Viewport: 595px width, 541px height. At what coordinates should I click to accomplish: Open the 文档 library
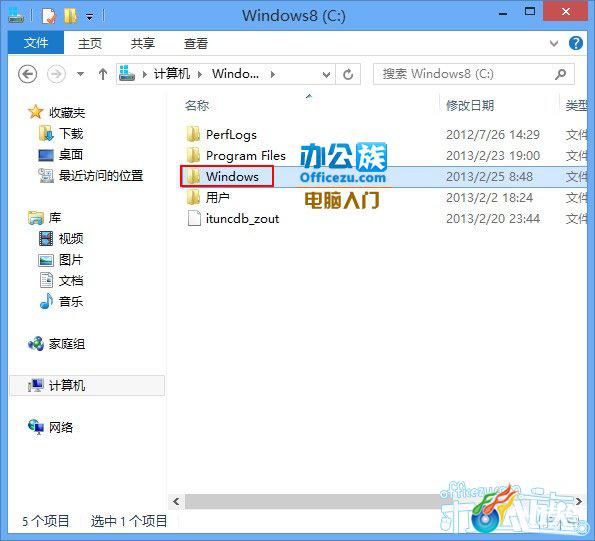point(71,281)
